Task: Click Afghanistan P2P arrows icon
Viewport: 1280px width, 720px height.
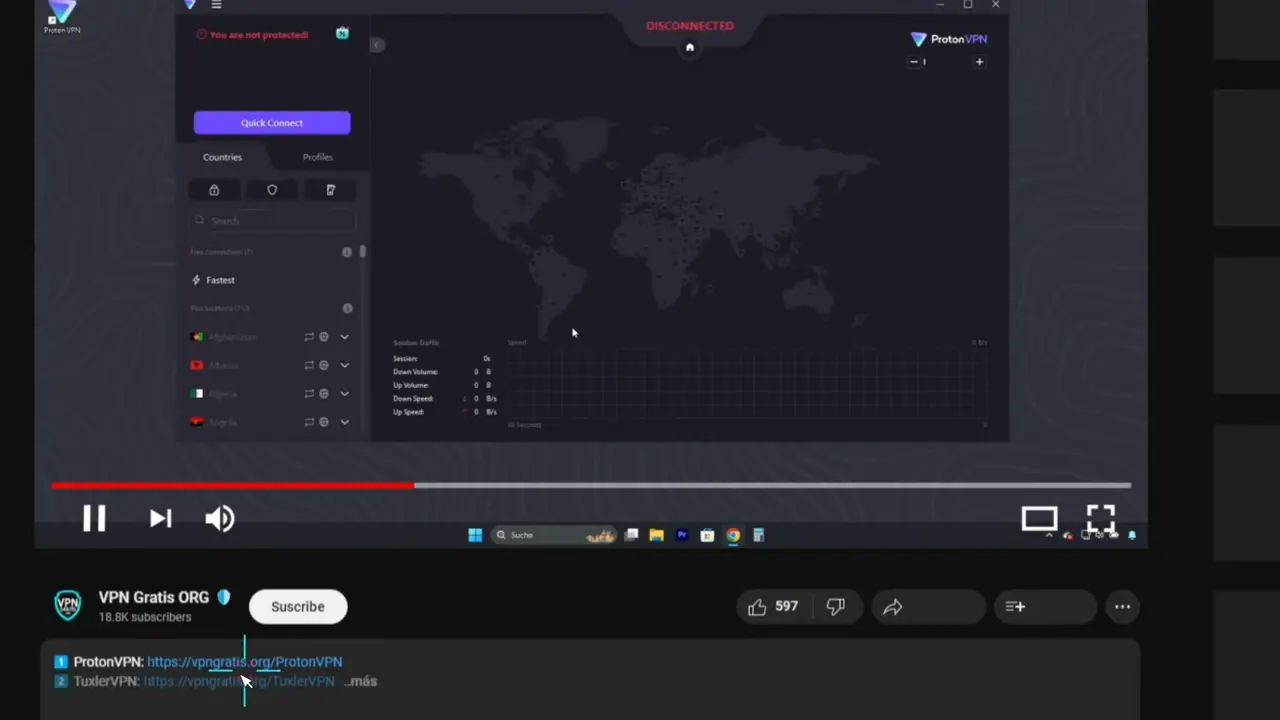Action: click(x=309, y=337)
